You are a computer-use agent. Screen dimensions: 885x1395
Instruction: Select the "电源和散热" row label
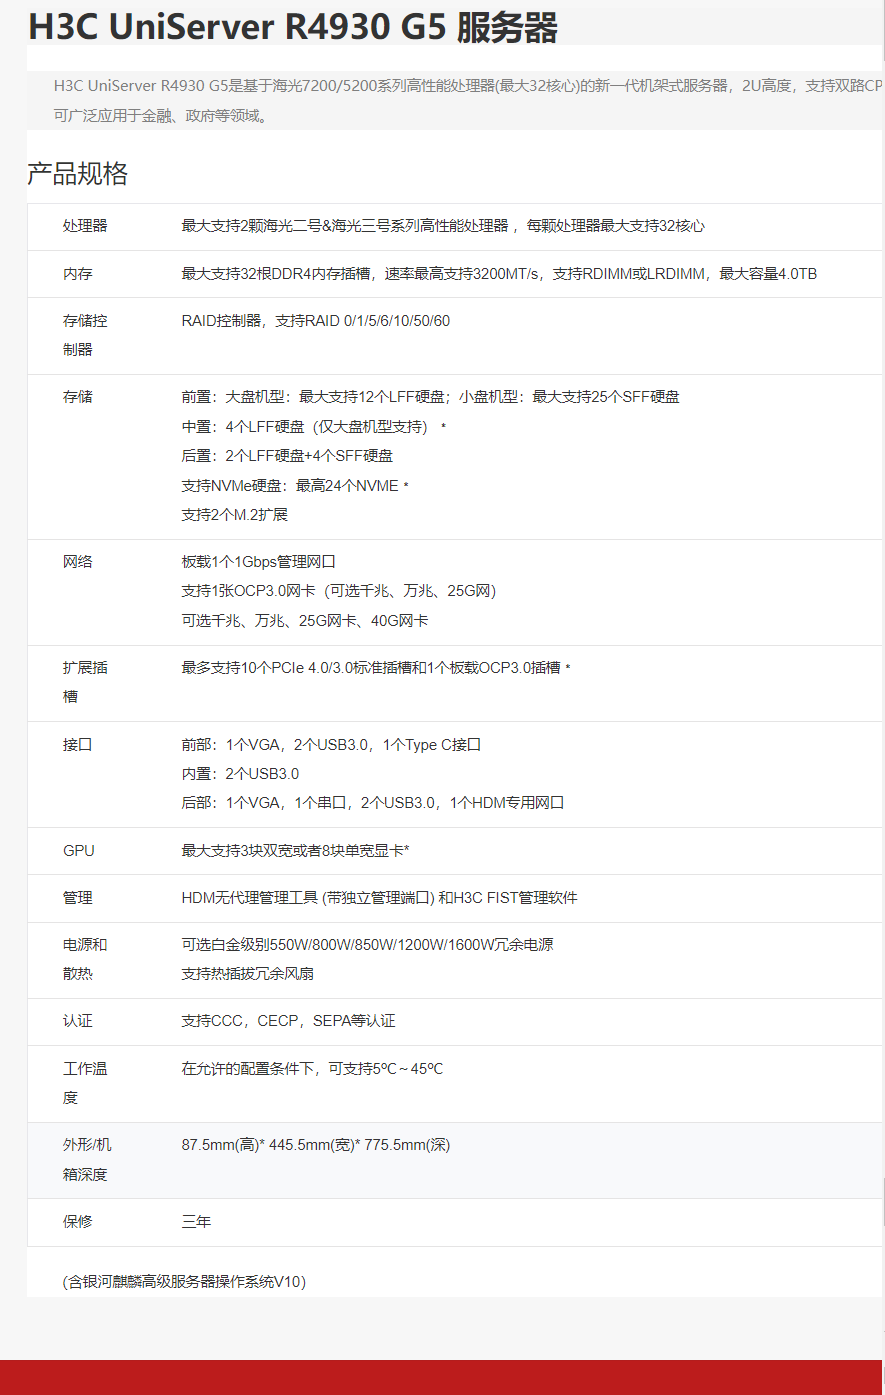(85, 959)
